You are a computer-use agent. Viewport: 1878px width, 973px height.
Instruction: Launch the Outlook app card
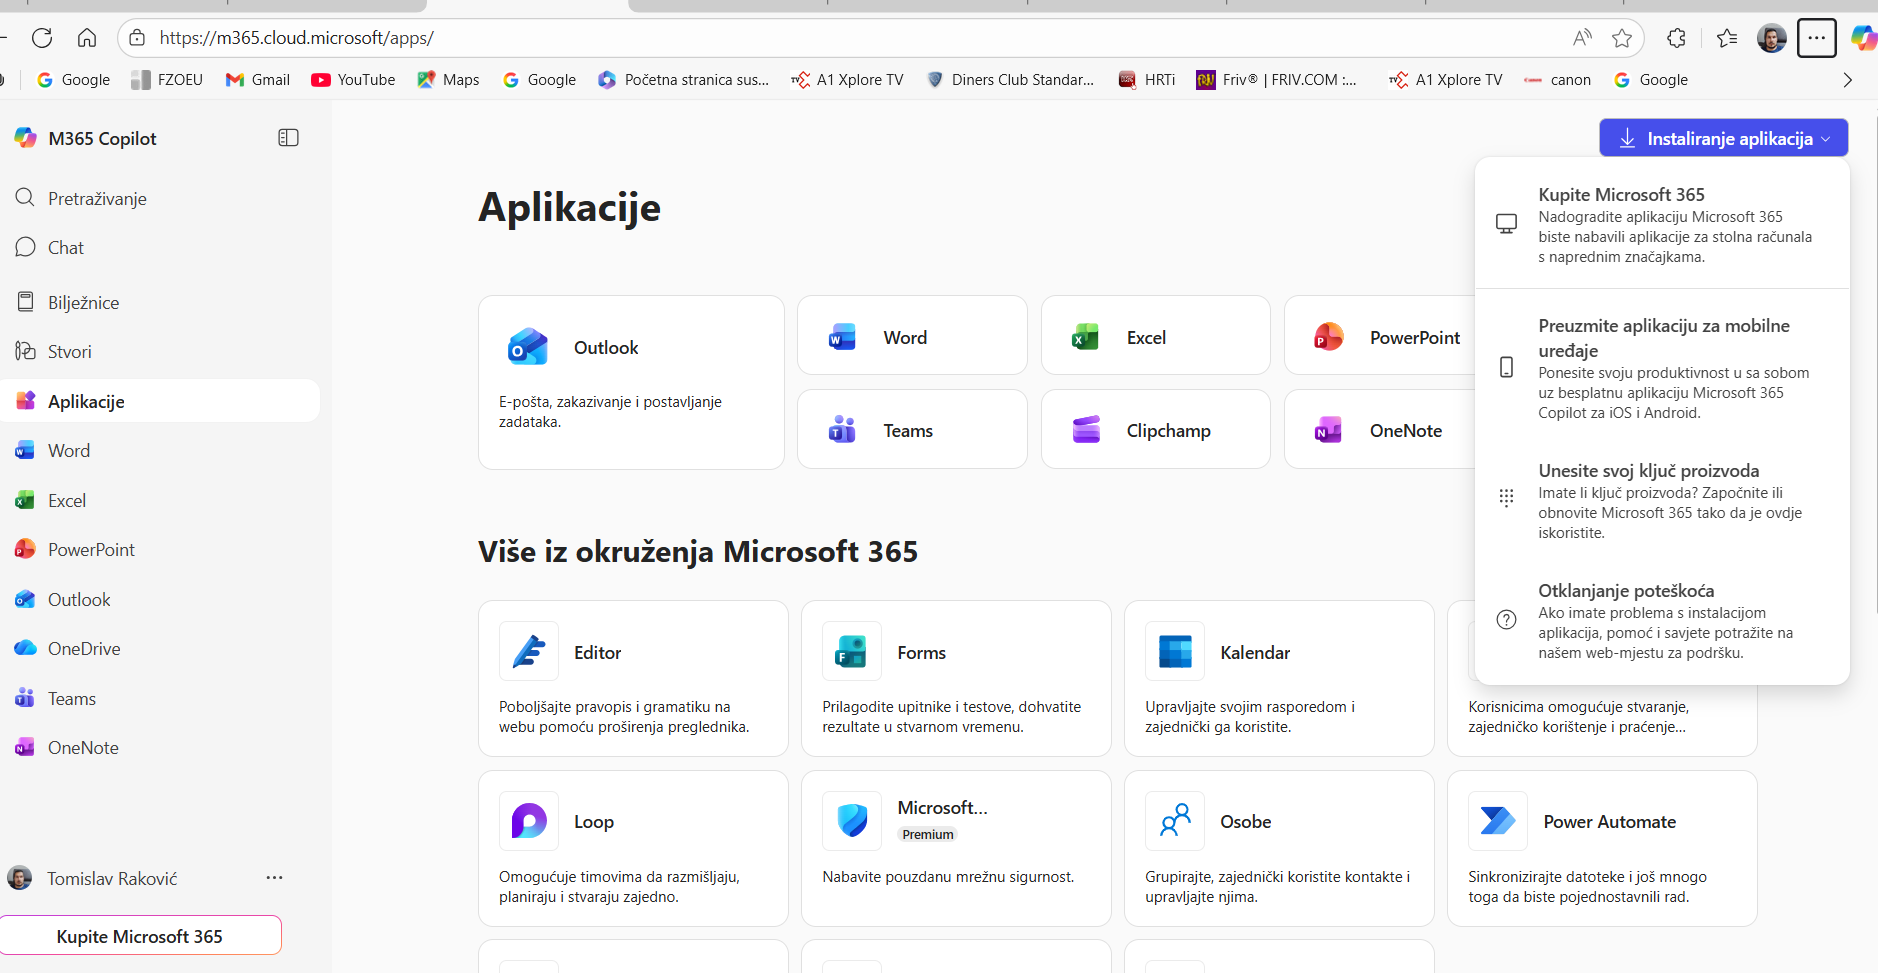click(x=631, y=382)
